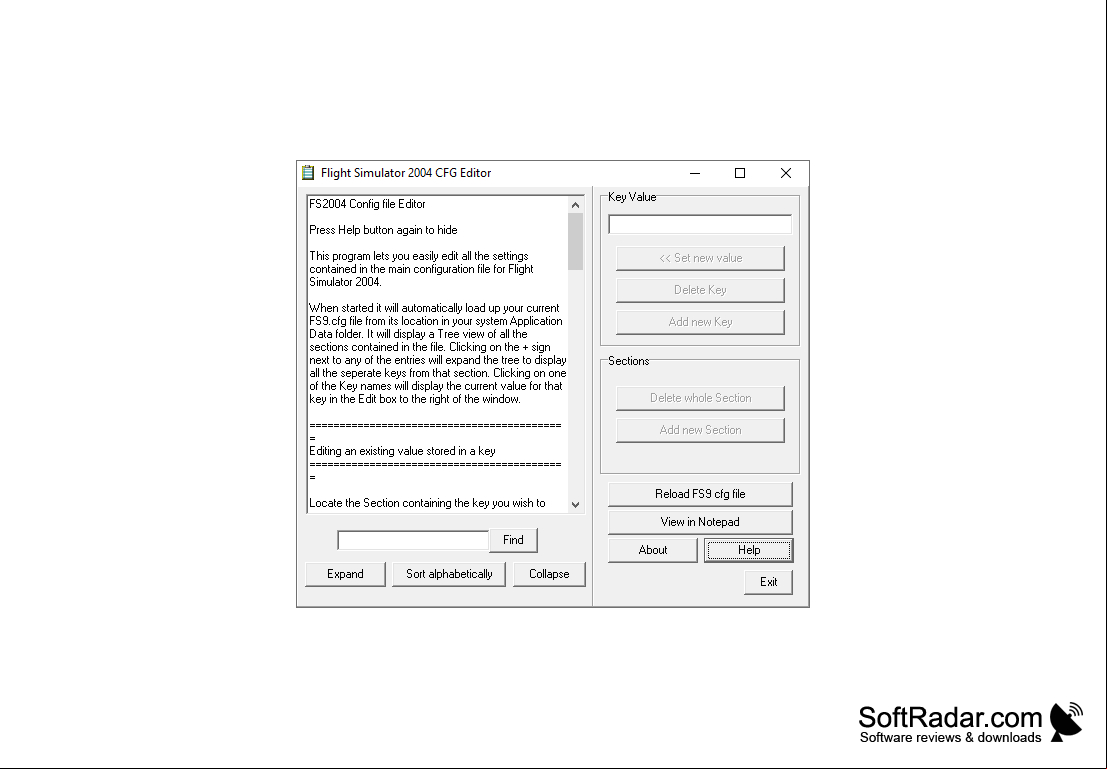
Task: Hide help text with the Help button
Action: click(748, 550)
